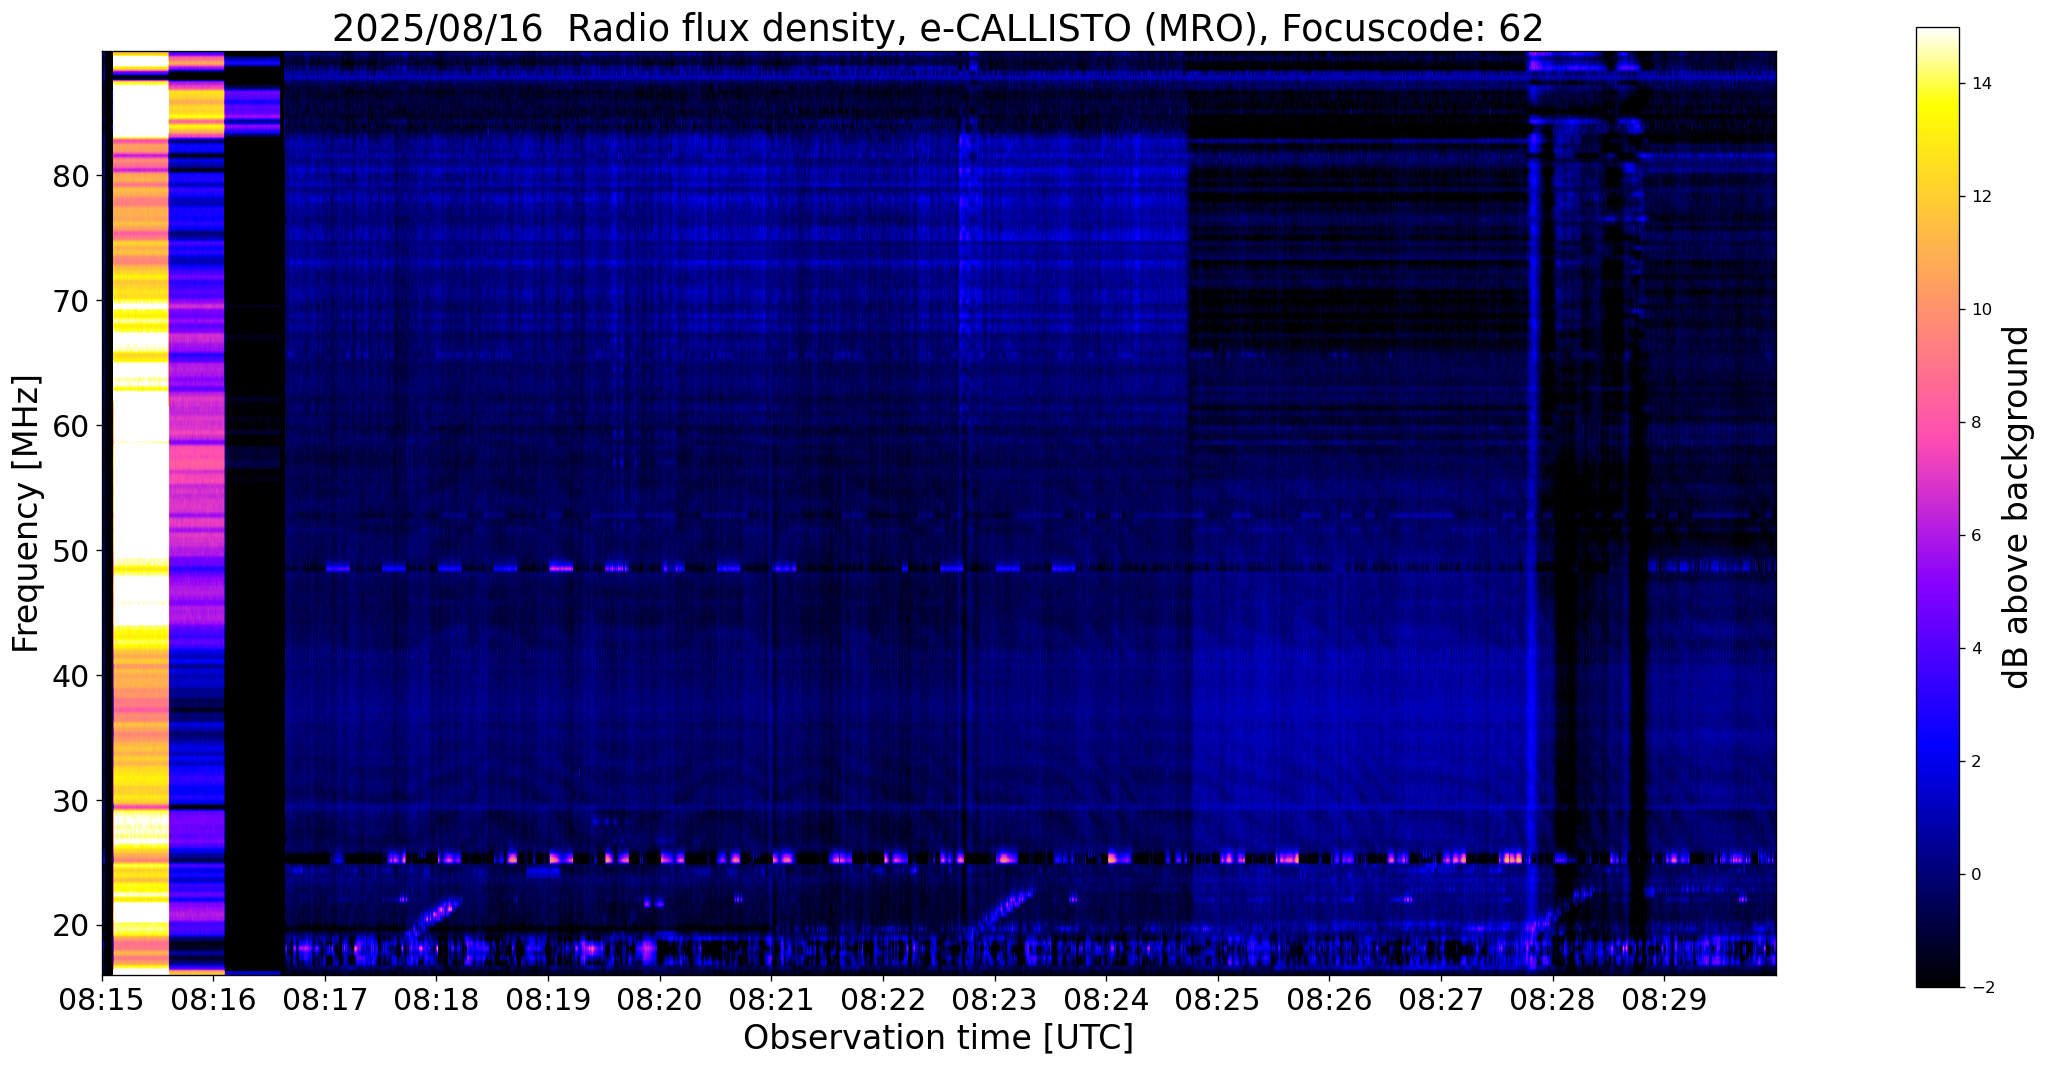Viewport: 2047px width, 1067px height.
Task: Click the 30 MHz frequency tick label
Action: tap(71, 801)
